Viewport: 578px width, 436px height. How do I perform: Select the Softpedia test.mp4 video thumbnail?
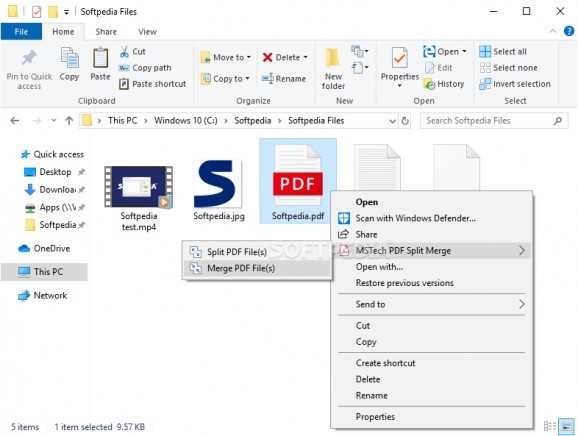coord(139,186)
